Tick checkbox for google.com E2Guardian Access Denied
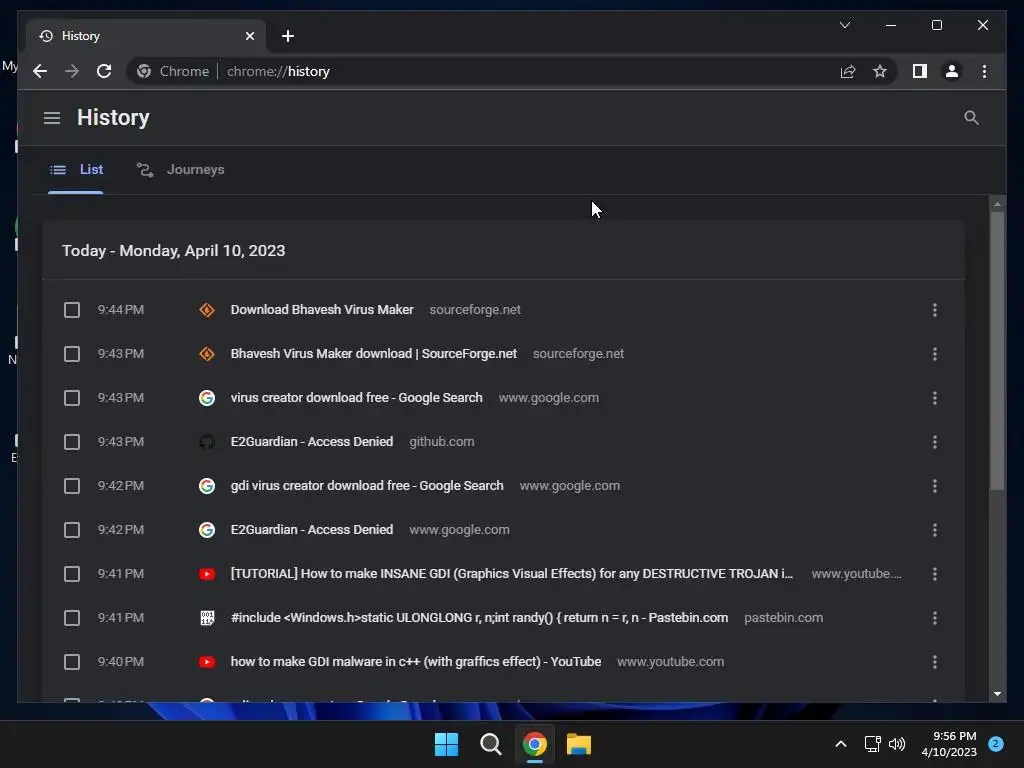The image size is (1024, 768). point(72,530)
